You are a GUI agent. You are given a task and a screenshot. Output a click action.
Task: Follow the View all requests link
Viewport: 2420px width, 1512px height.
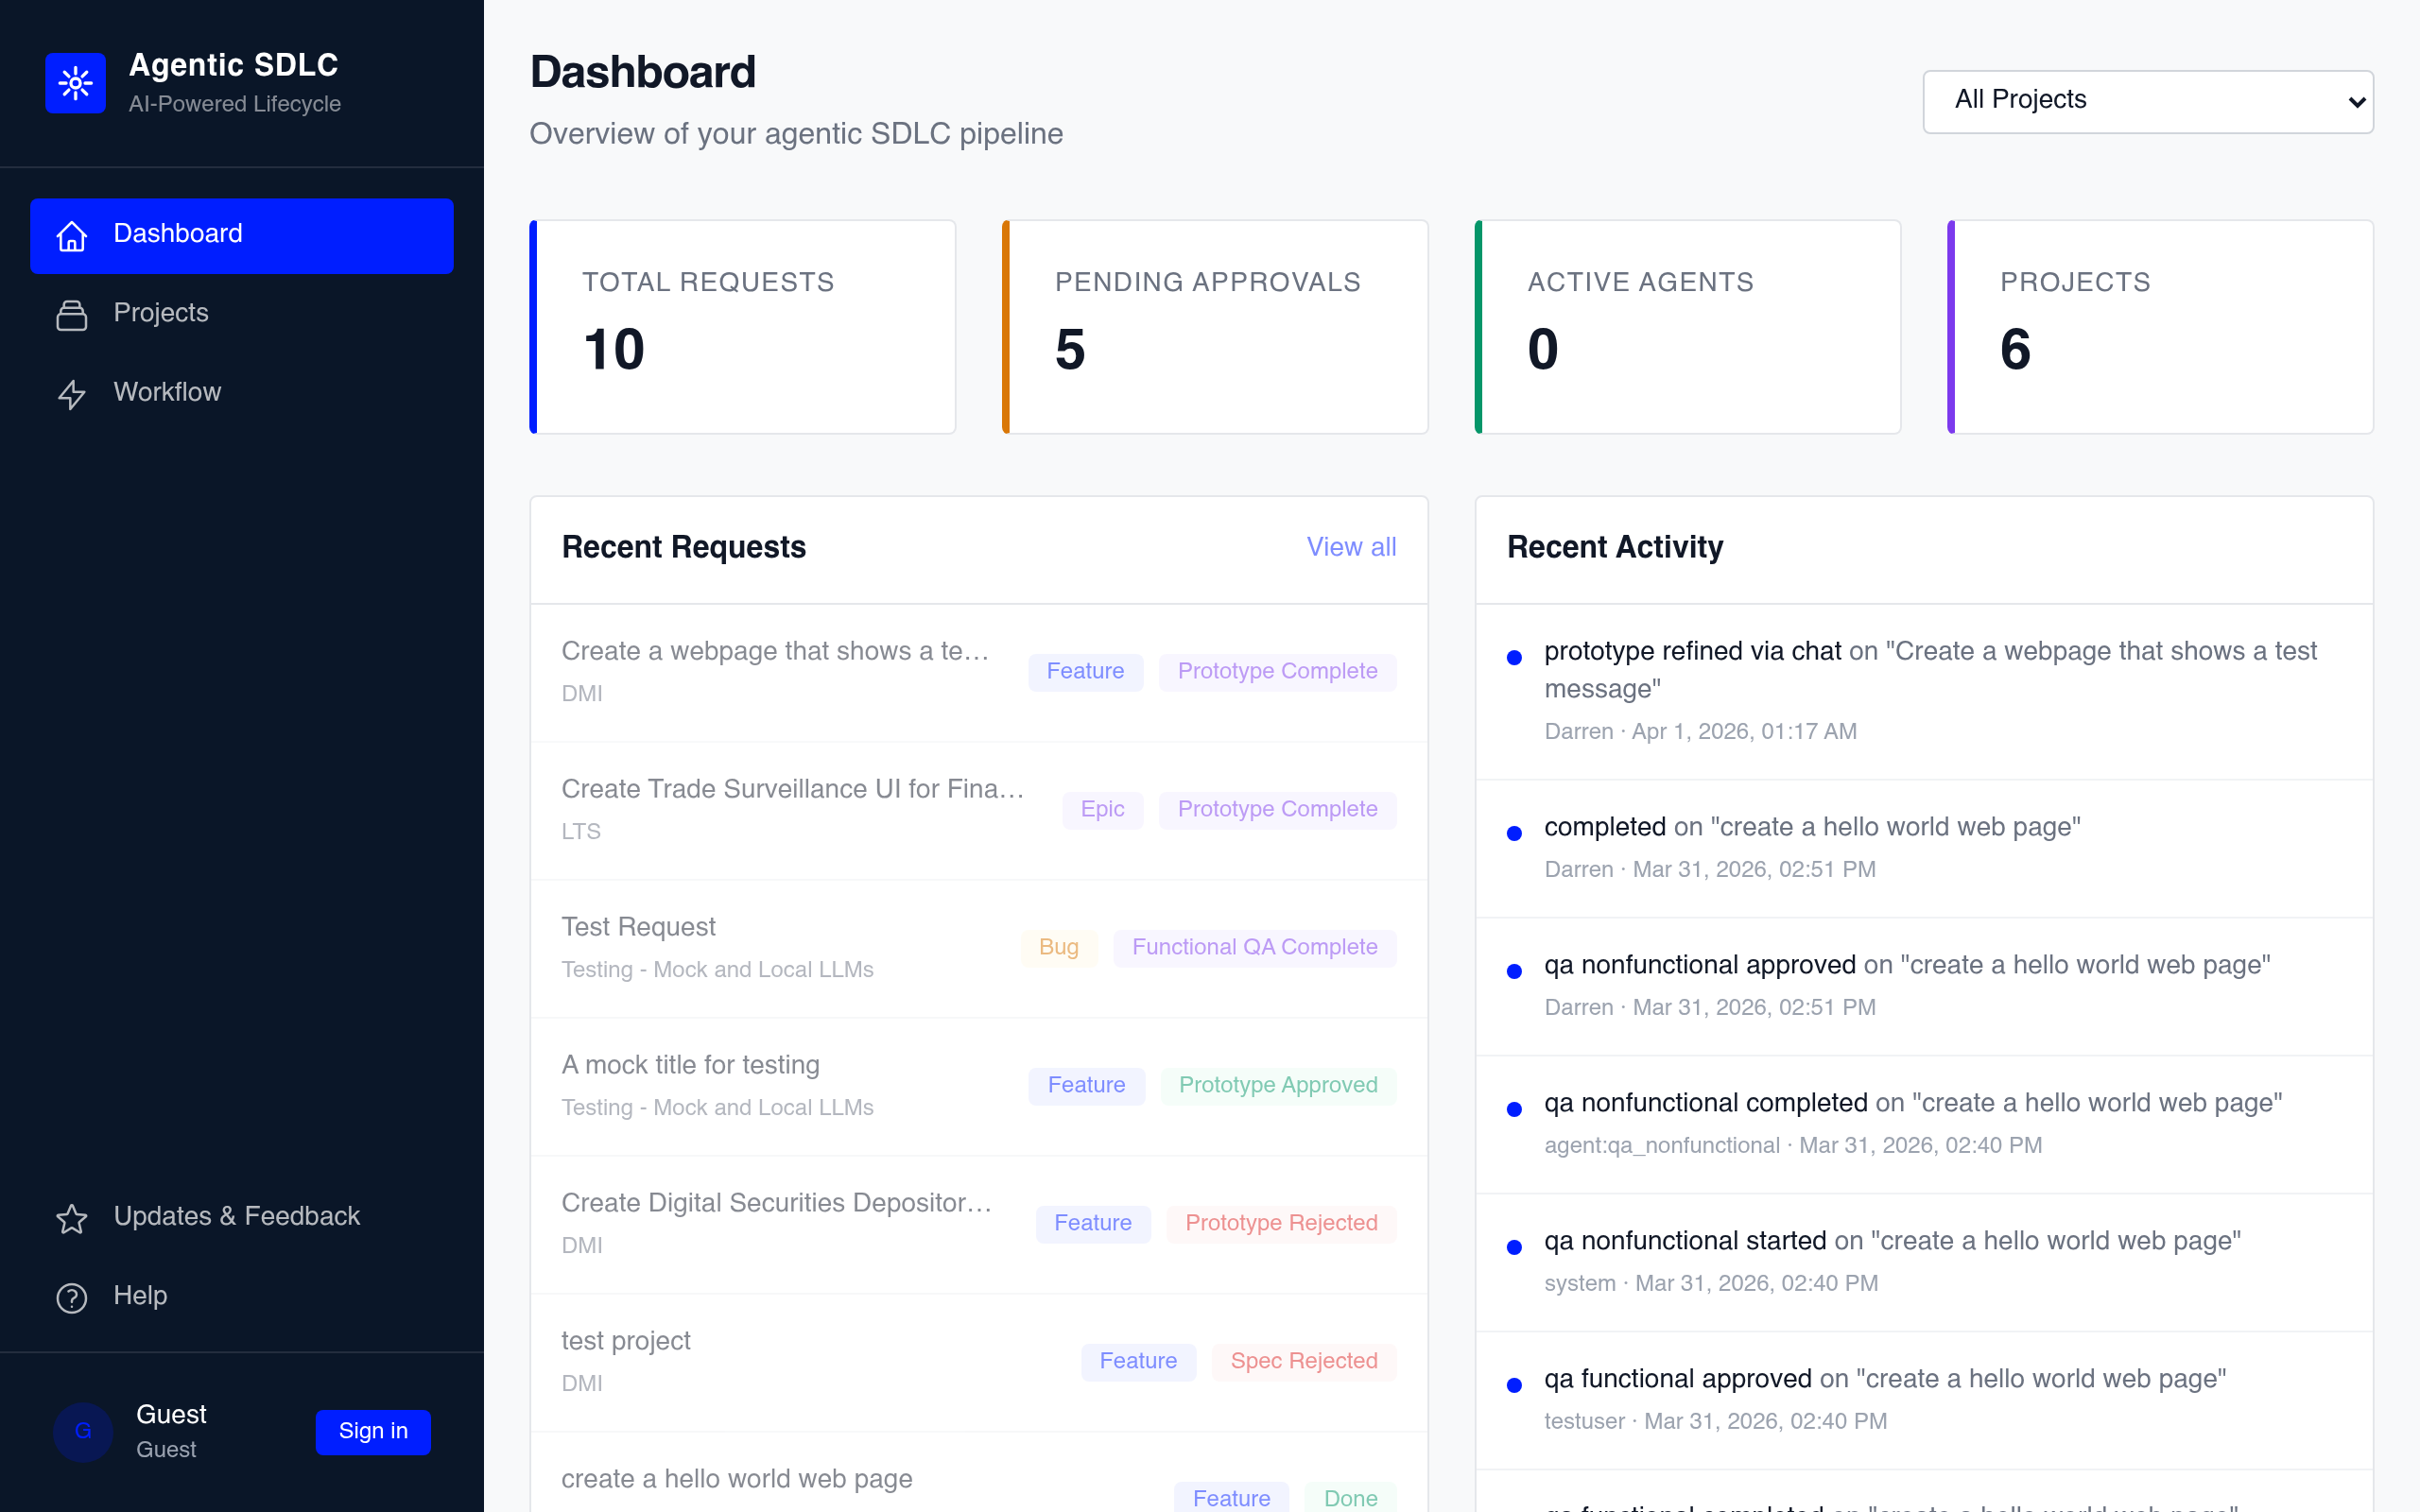point(1350,547)
